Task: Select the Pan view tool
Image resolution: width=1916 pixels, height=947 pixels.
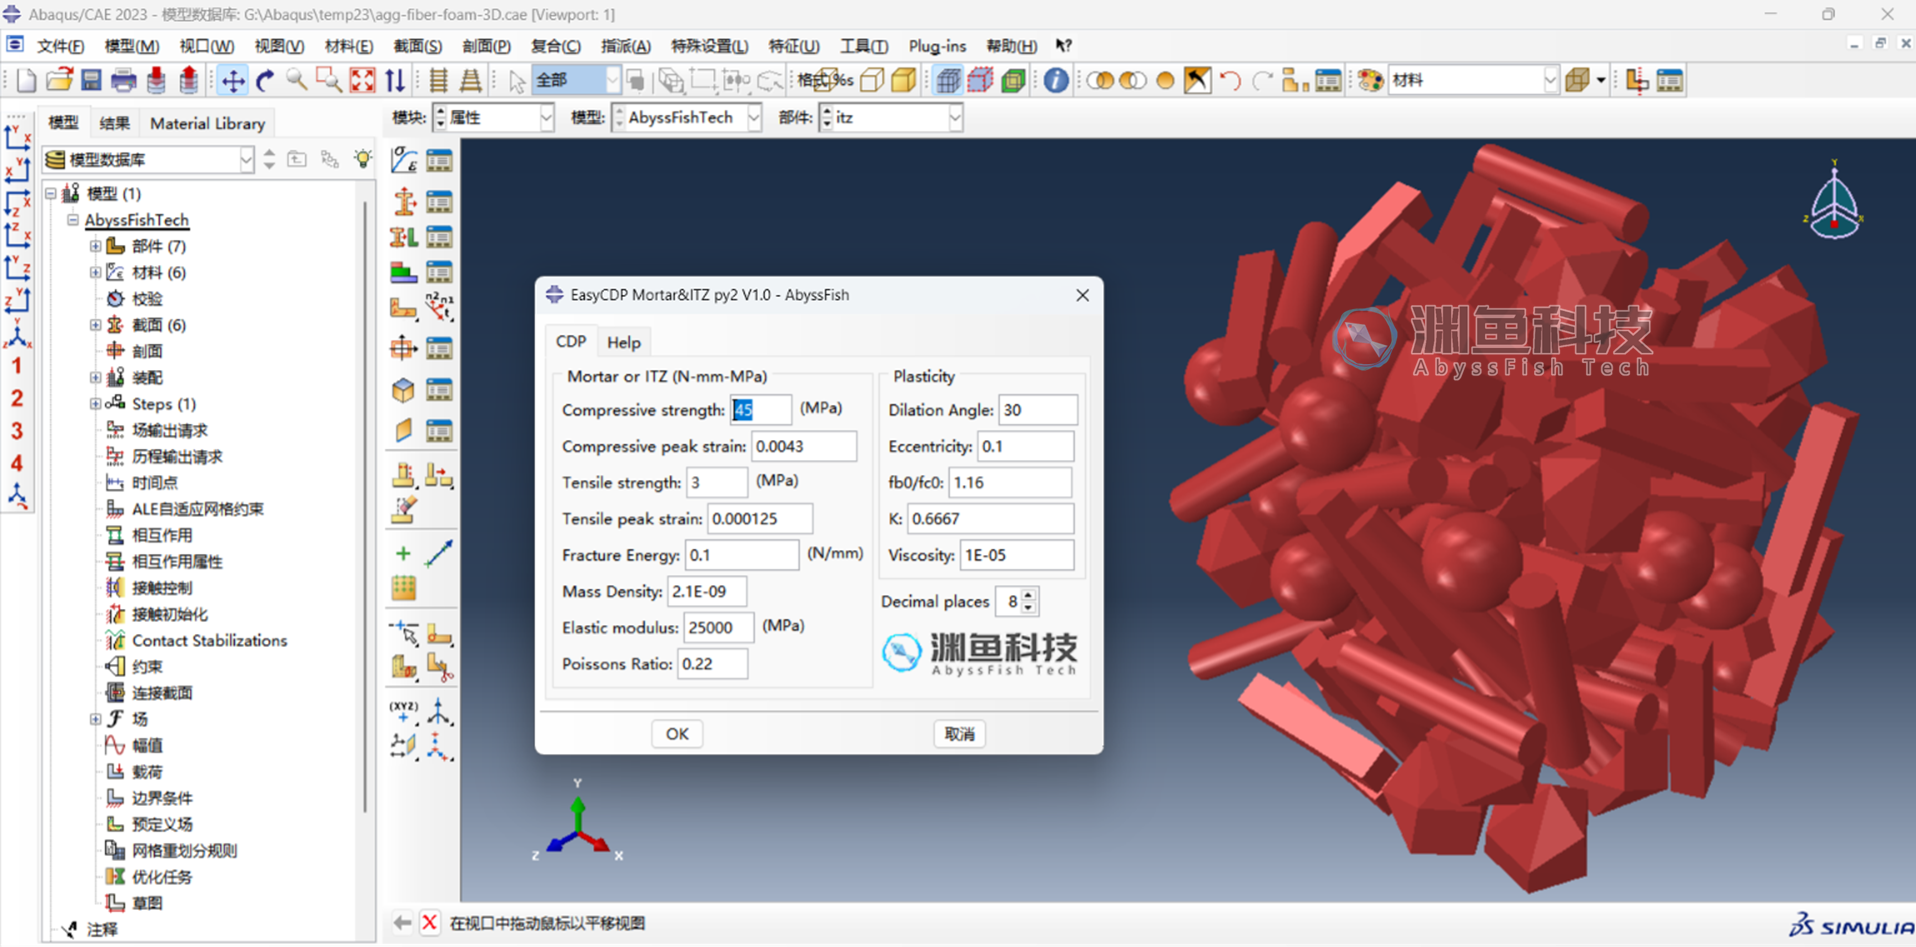Action: click(x=232, y=80)
